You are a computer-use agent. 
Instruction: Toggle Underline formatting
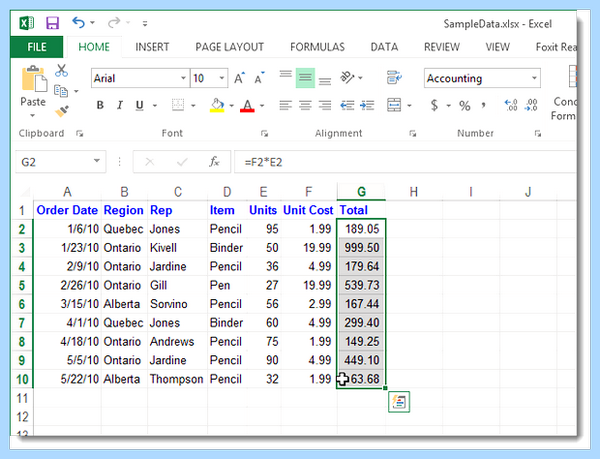(140, 105)
